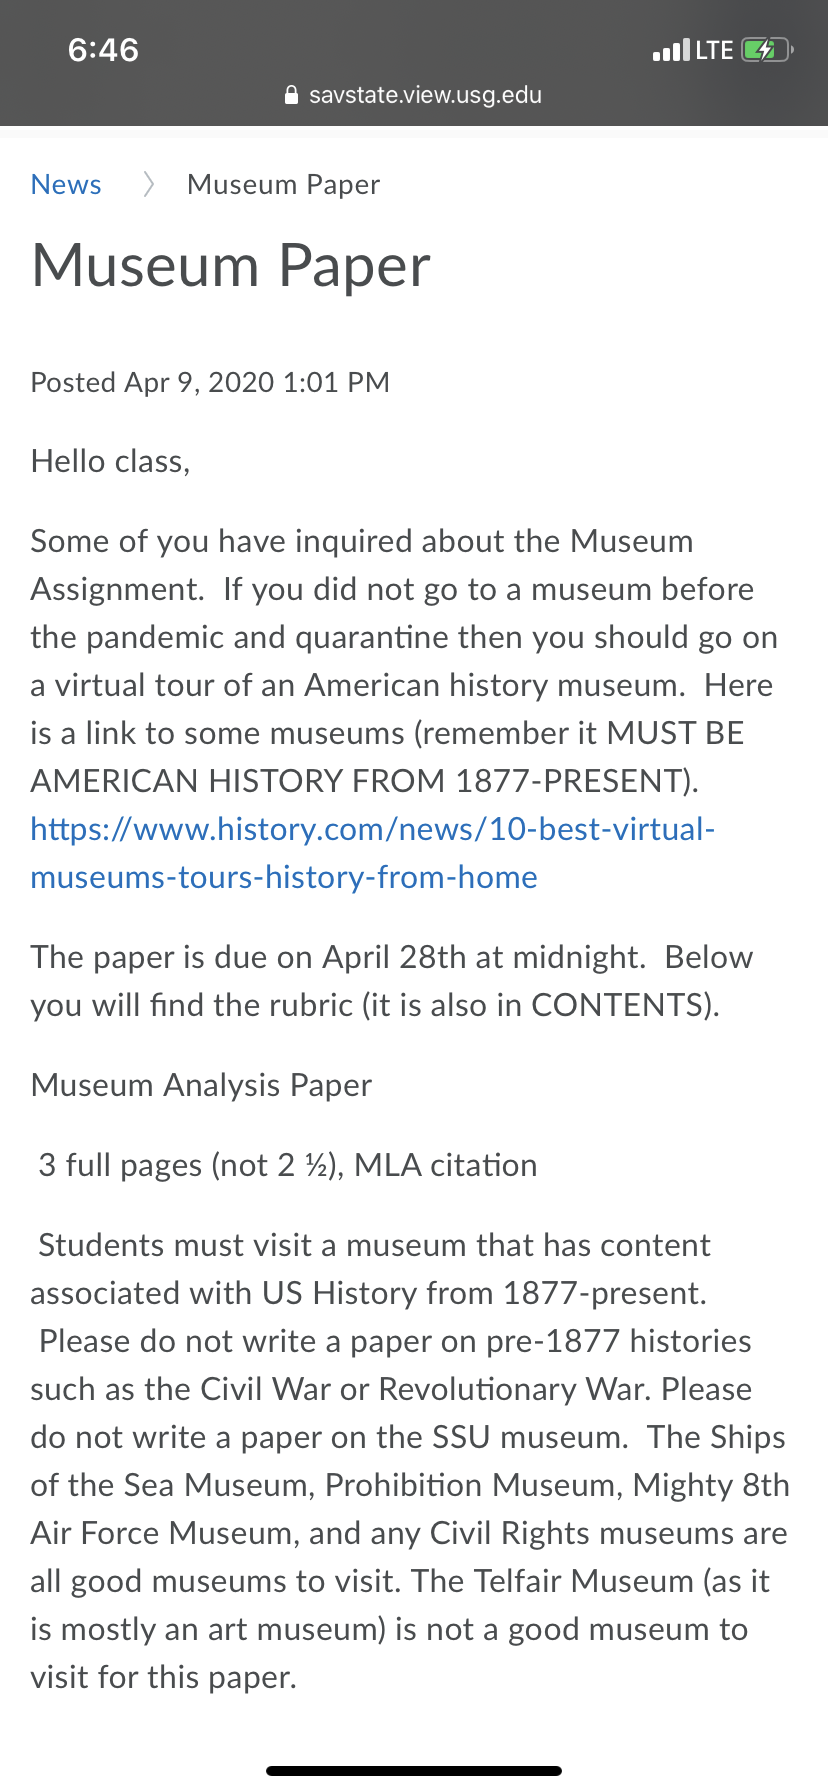
Task: Tap the savstate.view.usg.edu address text
Action: (x=425, y=95)
